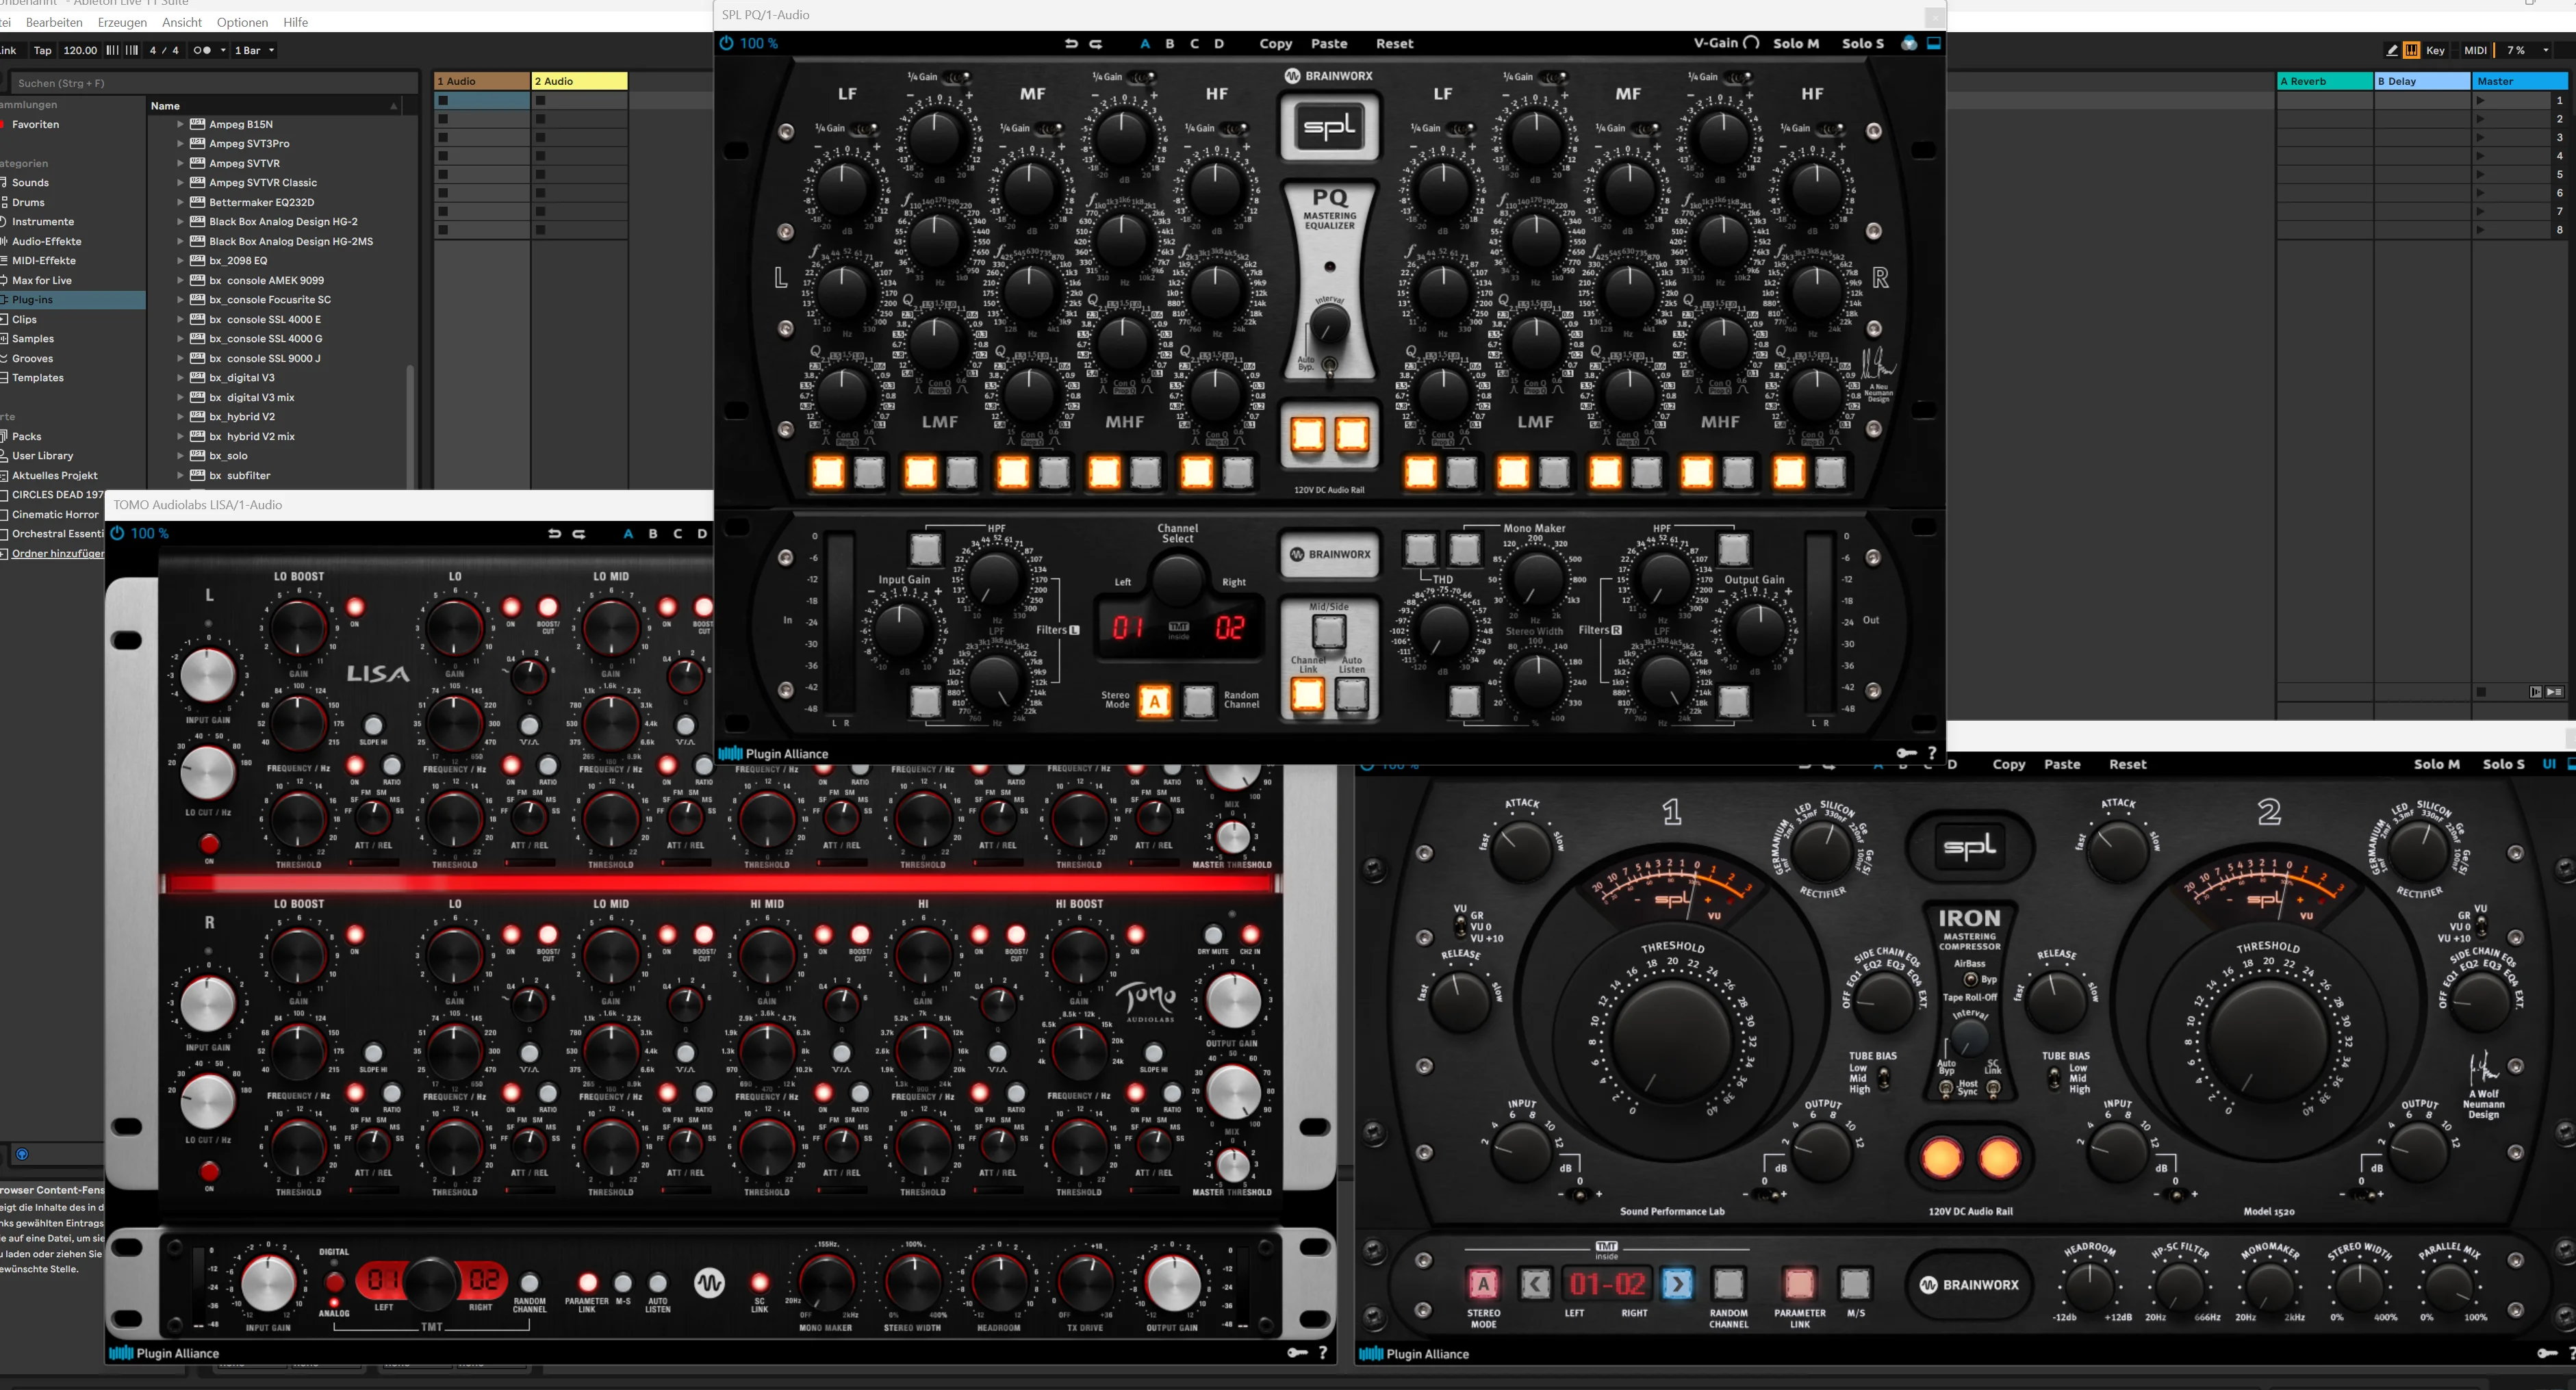Toggle Stereo Mode A button in SPL PQ

pyautogui.click(x=1155, y=701)
